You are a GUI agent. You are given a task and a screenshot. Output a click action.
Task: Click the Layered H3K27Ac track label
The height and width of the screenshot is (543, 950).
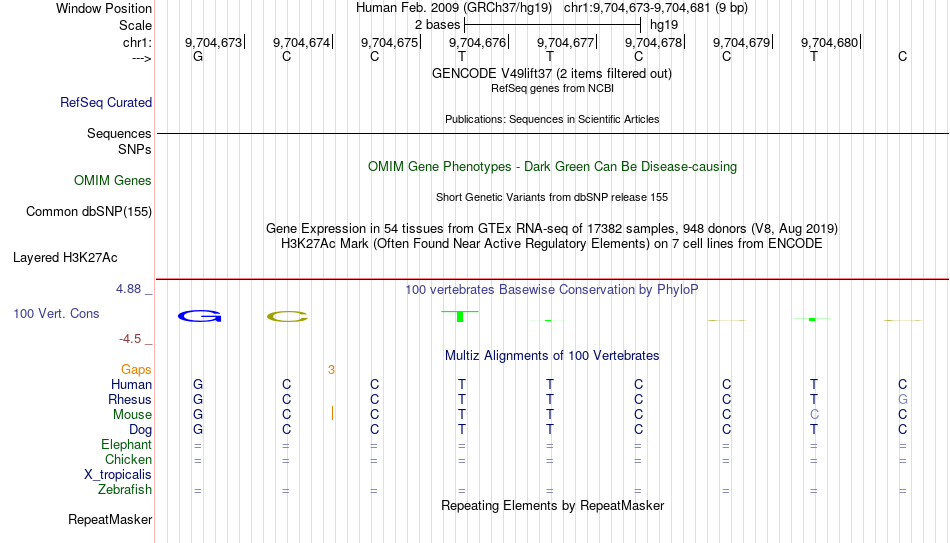(x=65, y=258)
